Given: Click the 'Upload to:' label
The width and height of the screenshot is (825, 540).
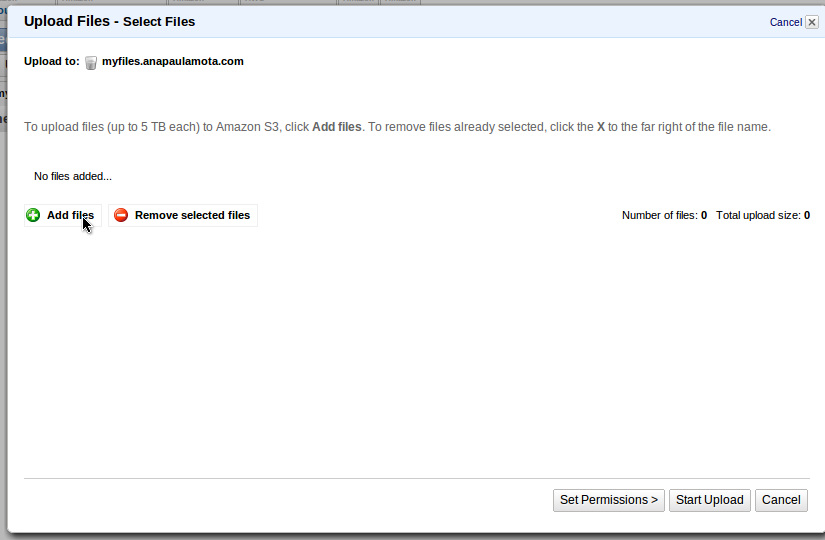Looking at the screenshot, I should pos(51,61).
